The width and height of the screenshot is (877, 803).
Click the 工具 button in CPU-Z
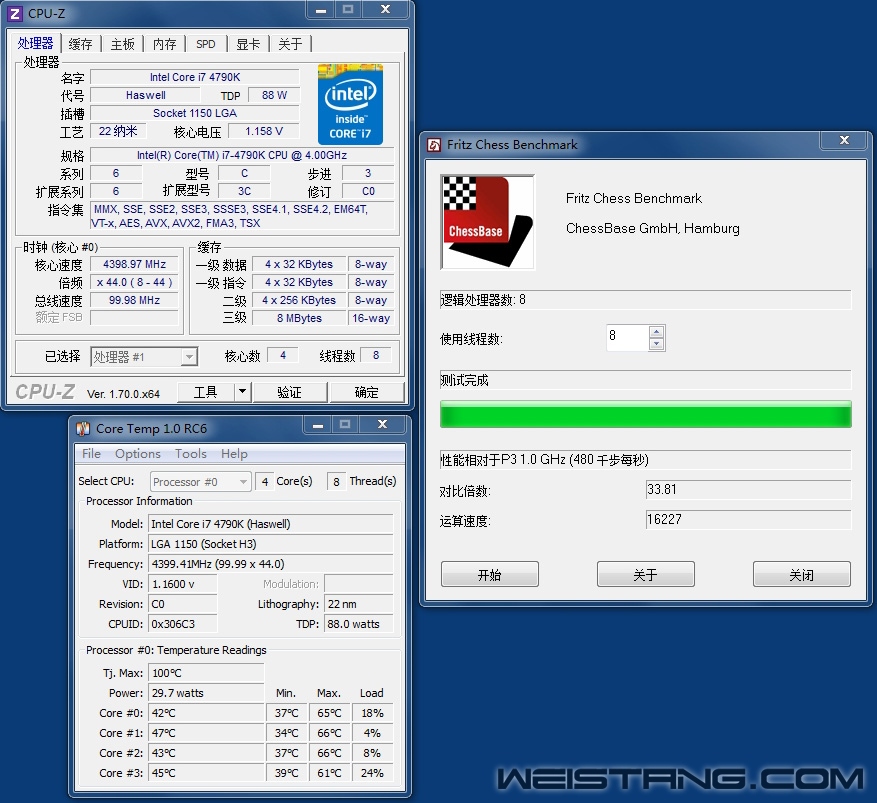[205, 392]
